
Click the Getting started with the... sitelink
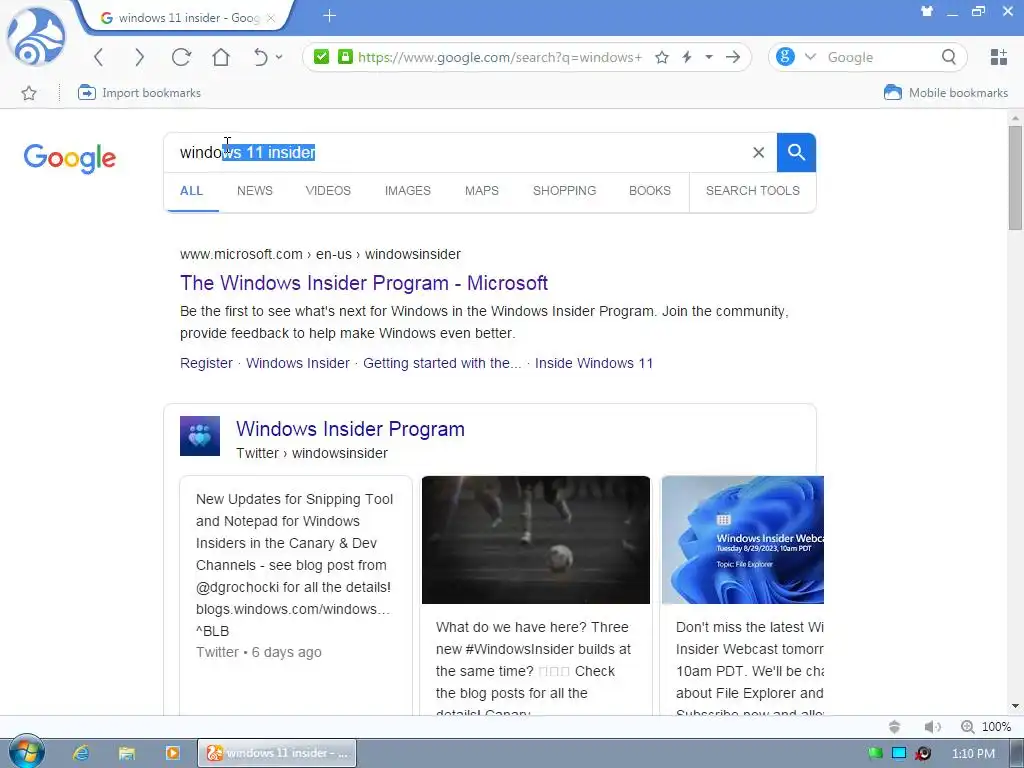click(442, 363)
